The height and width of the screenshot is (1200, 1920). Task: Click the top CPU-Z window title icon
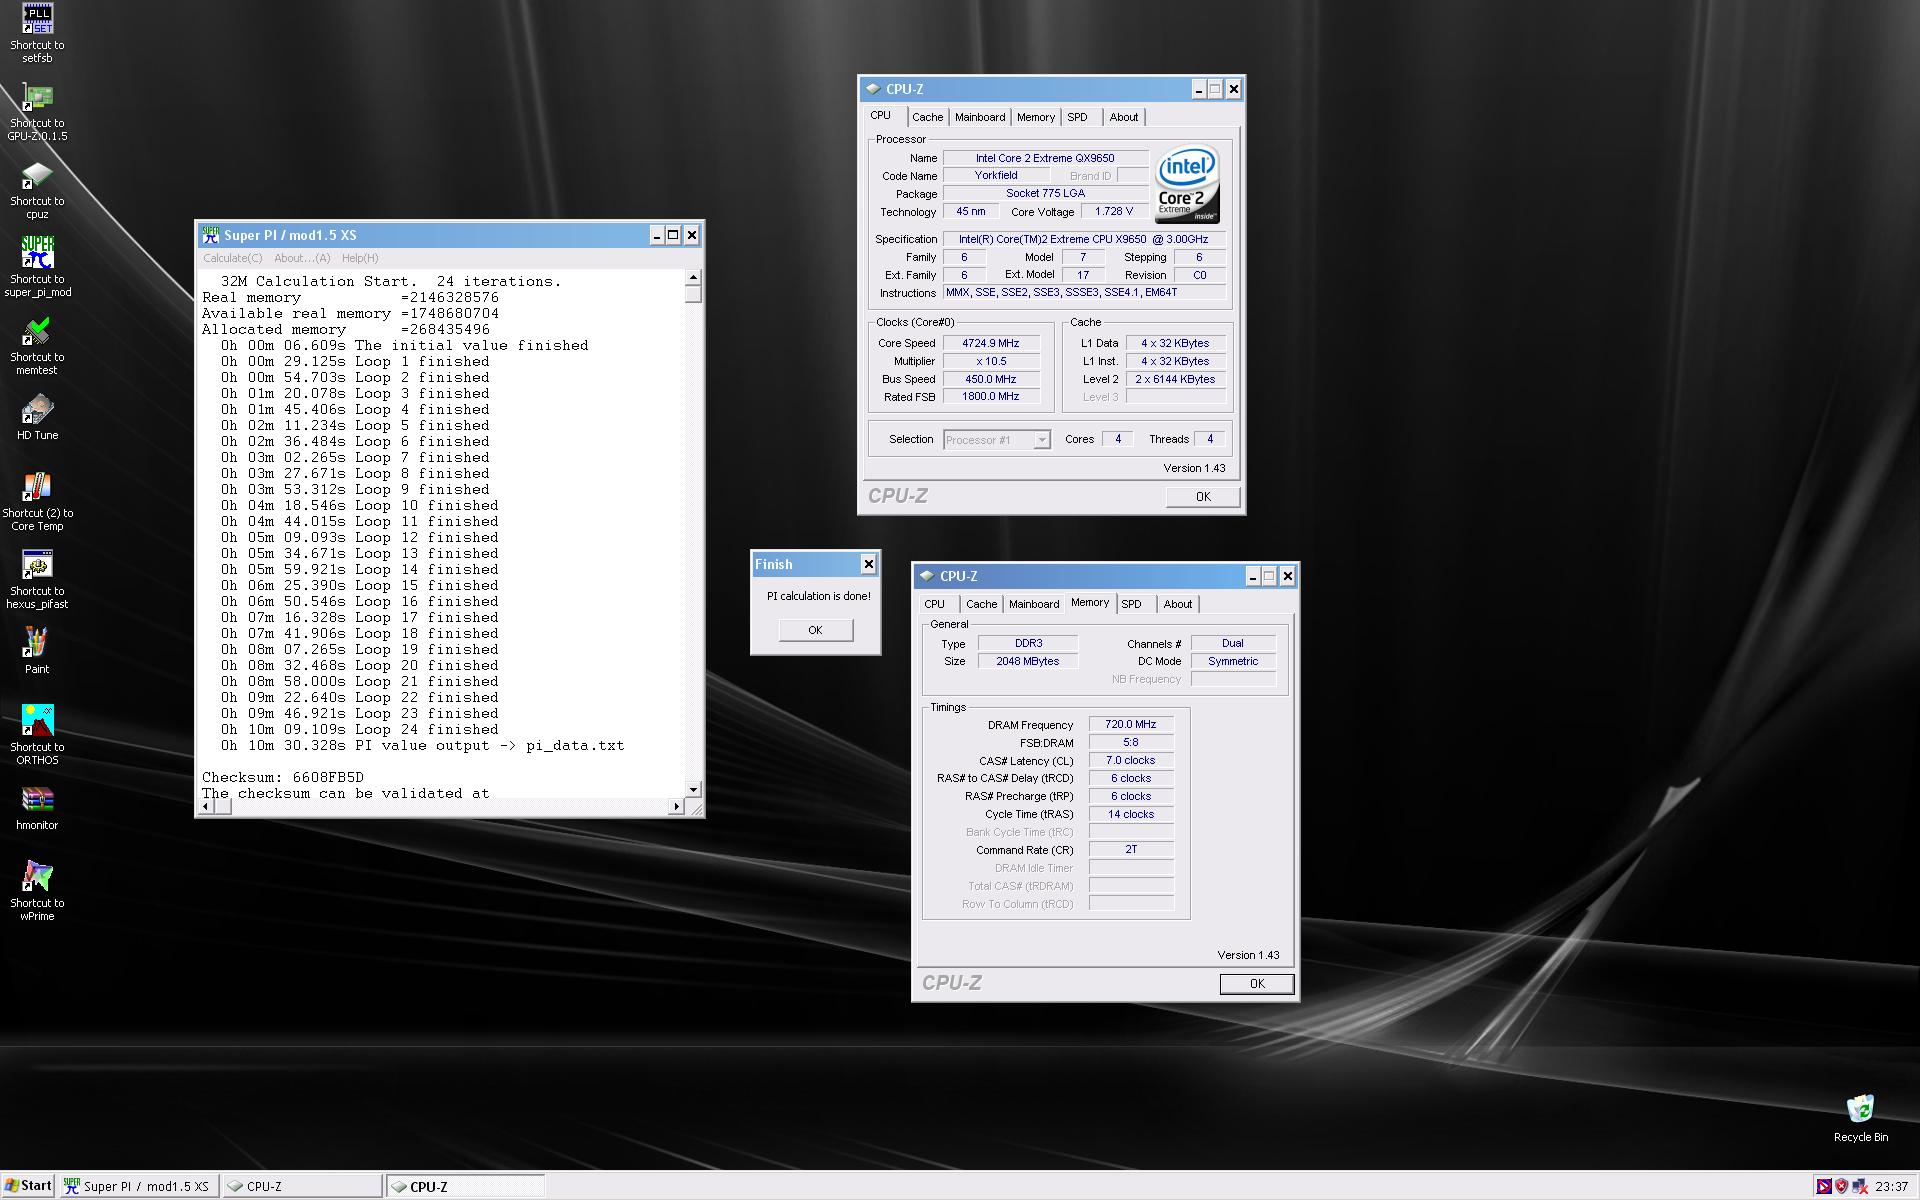pos(872,89)
